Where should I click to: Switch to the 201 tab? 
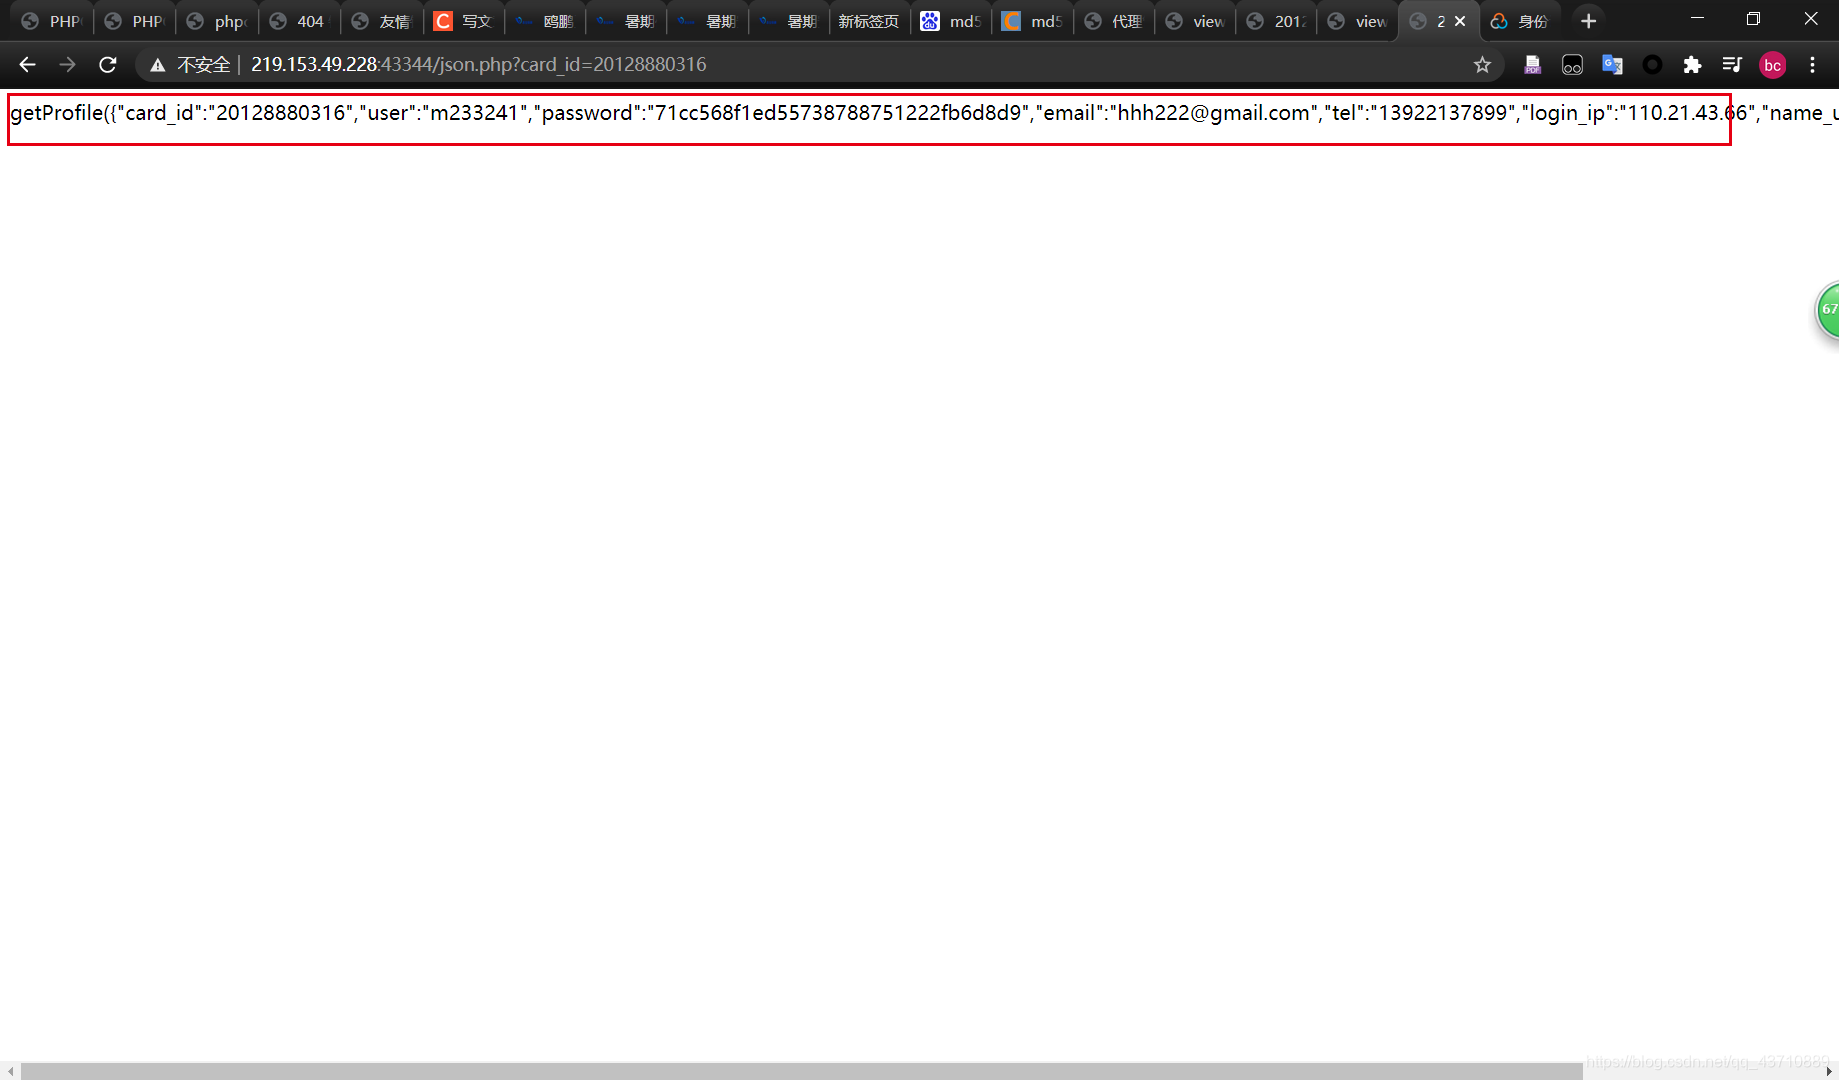coord(1277,21)
